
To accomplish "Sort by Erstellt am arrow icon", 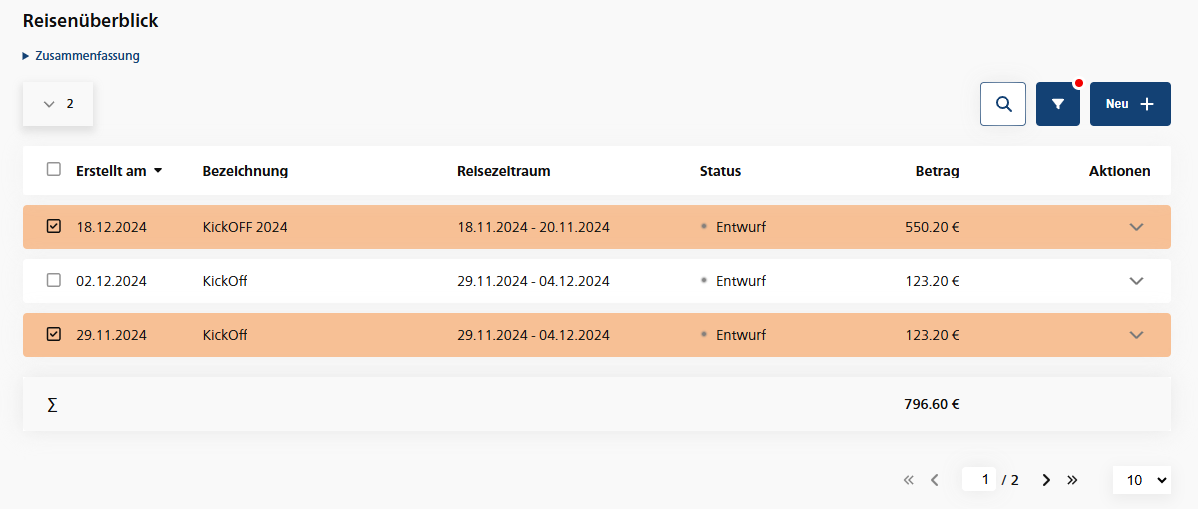I will pyautogui.click(x=158, y=171).
